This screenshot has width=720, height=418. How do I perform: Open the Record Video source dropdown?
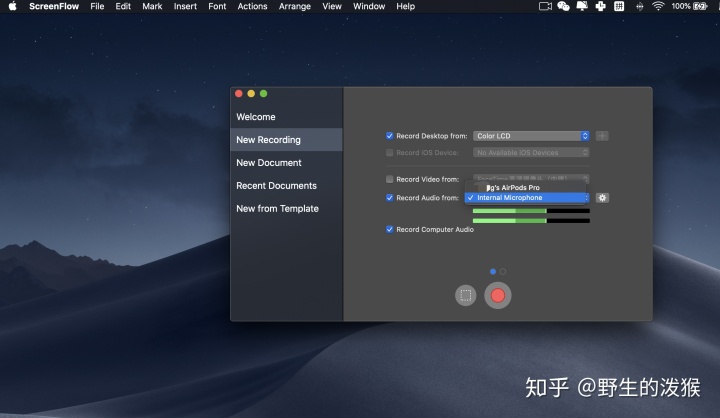[x=531, y=178]
